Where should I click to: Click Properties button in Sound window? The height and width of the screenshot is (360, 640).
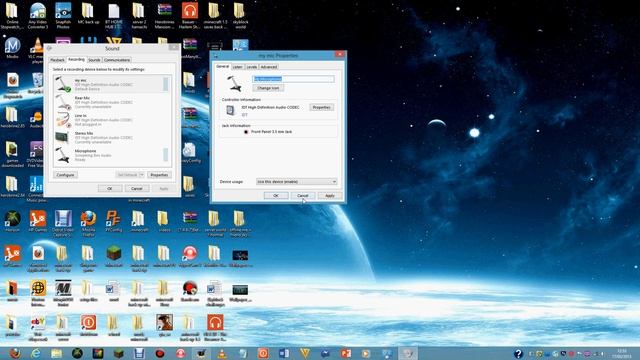pyautogui.click(x=159, y=175)
